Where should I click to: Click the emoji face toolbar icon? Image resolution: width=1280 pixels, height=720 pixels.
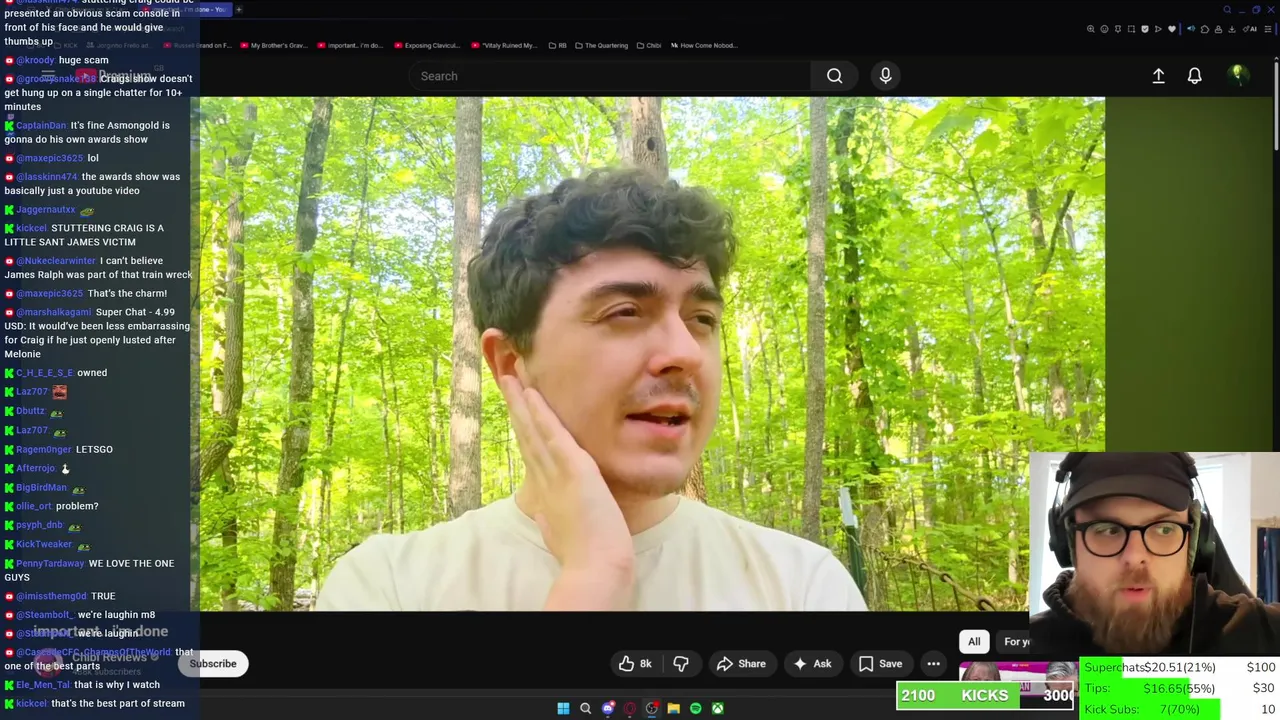coord(1104,29)
